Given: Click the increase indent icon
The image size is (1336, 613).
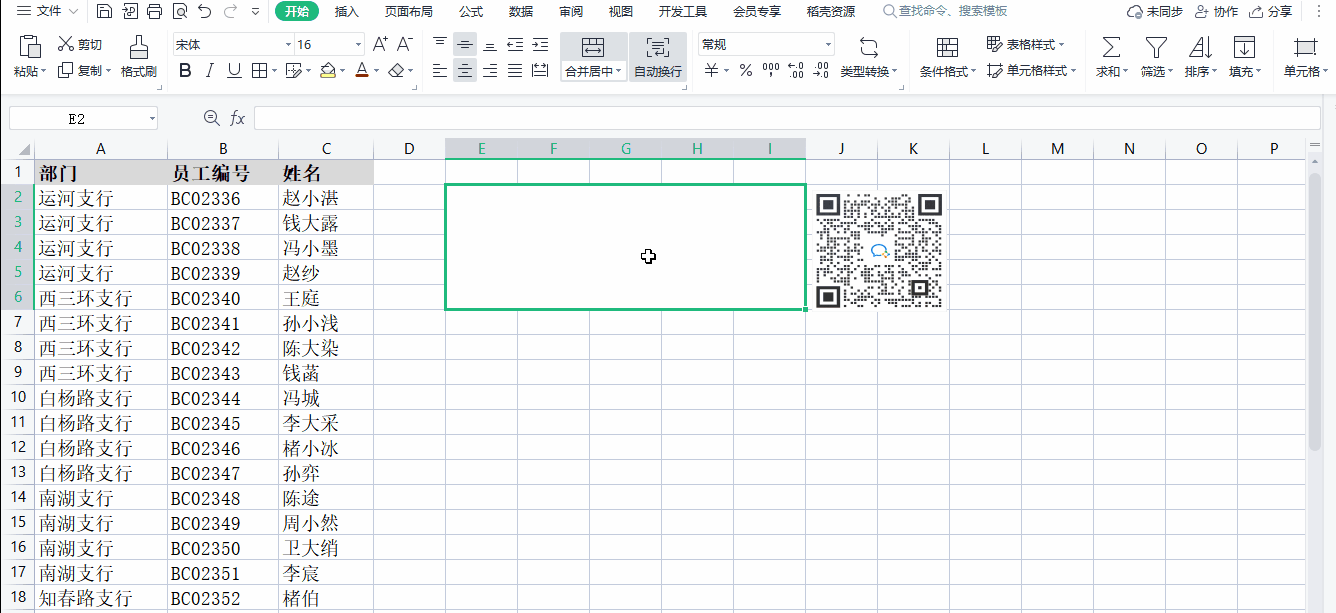Looking at the screenshot, I should [x=540, y=45].
